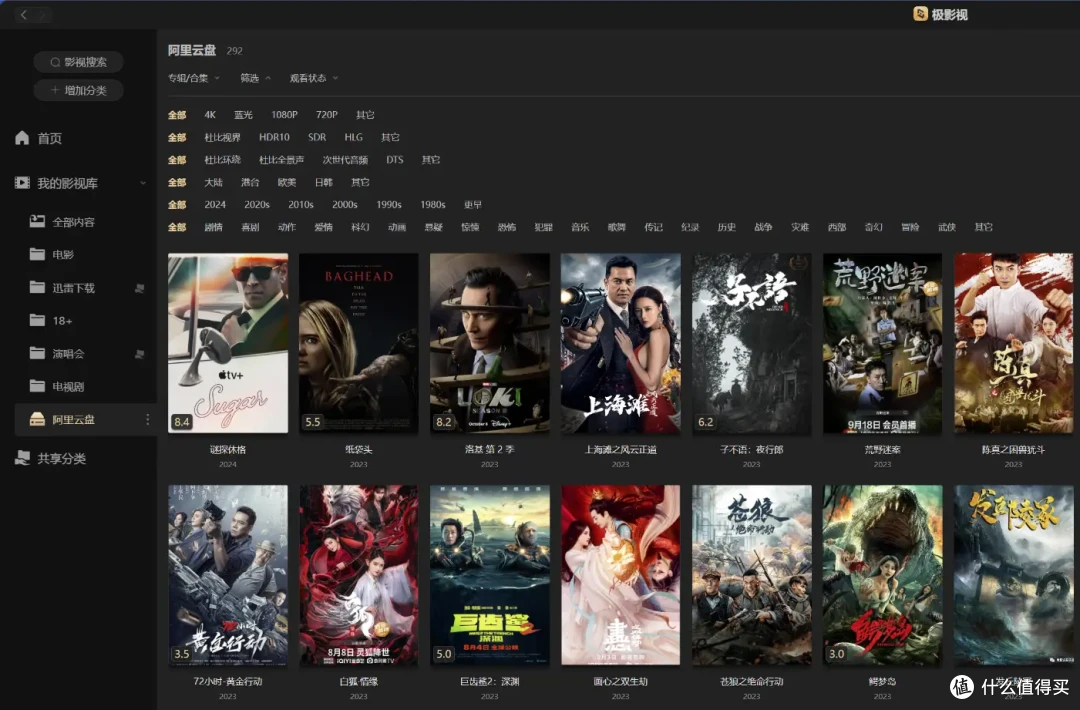Screen dimensions: 1080x710
Task: Click 我的影视库 library icon
Action: 22,182
